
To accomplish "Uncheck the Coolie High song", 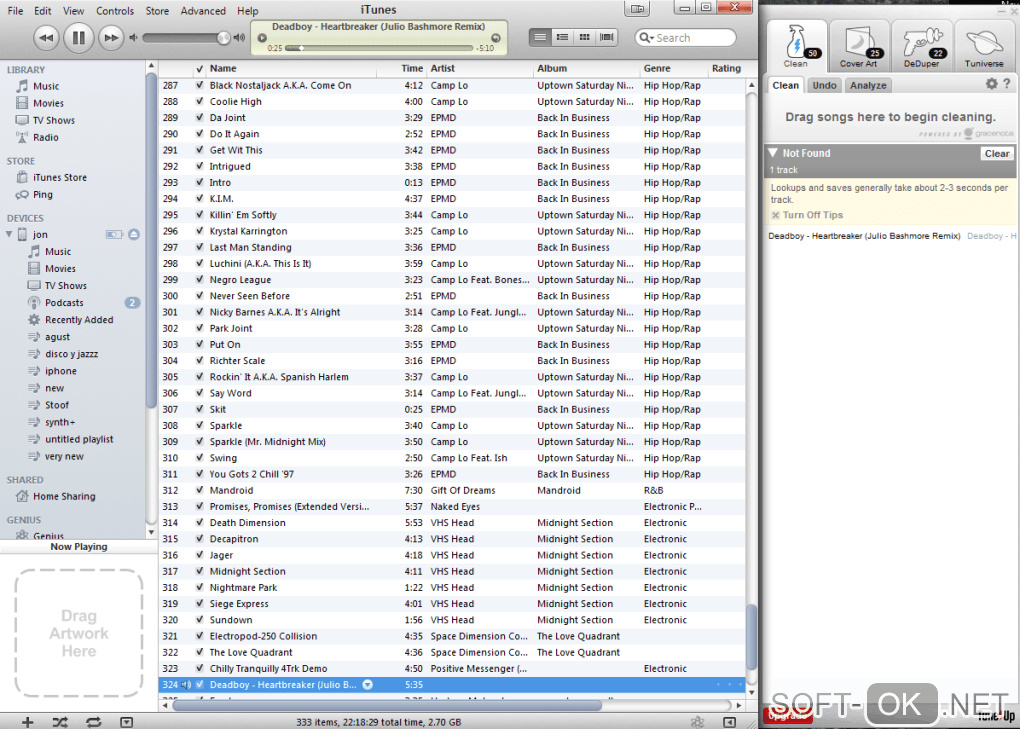I will [200, 101].
